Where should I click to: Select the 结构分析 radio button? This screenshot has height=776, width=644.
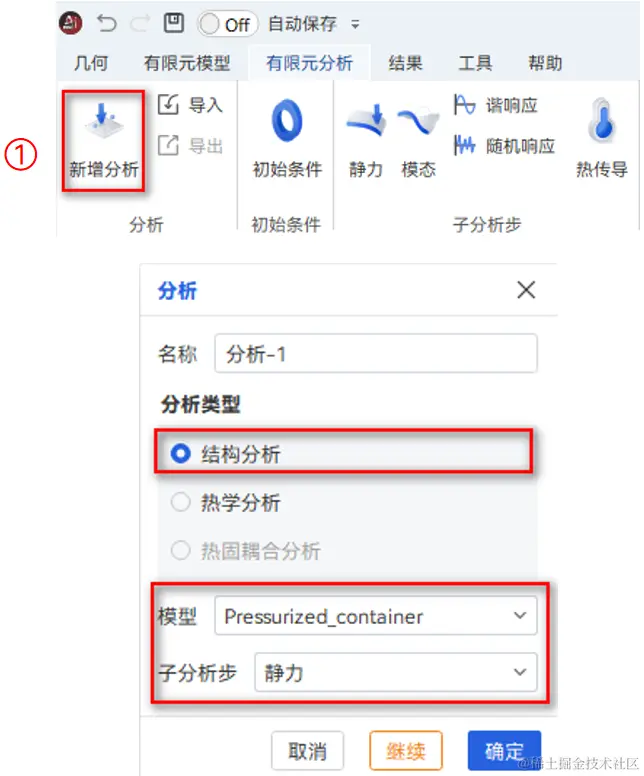tap(180, 453)
